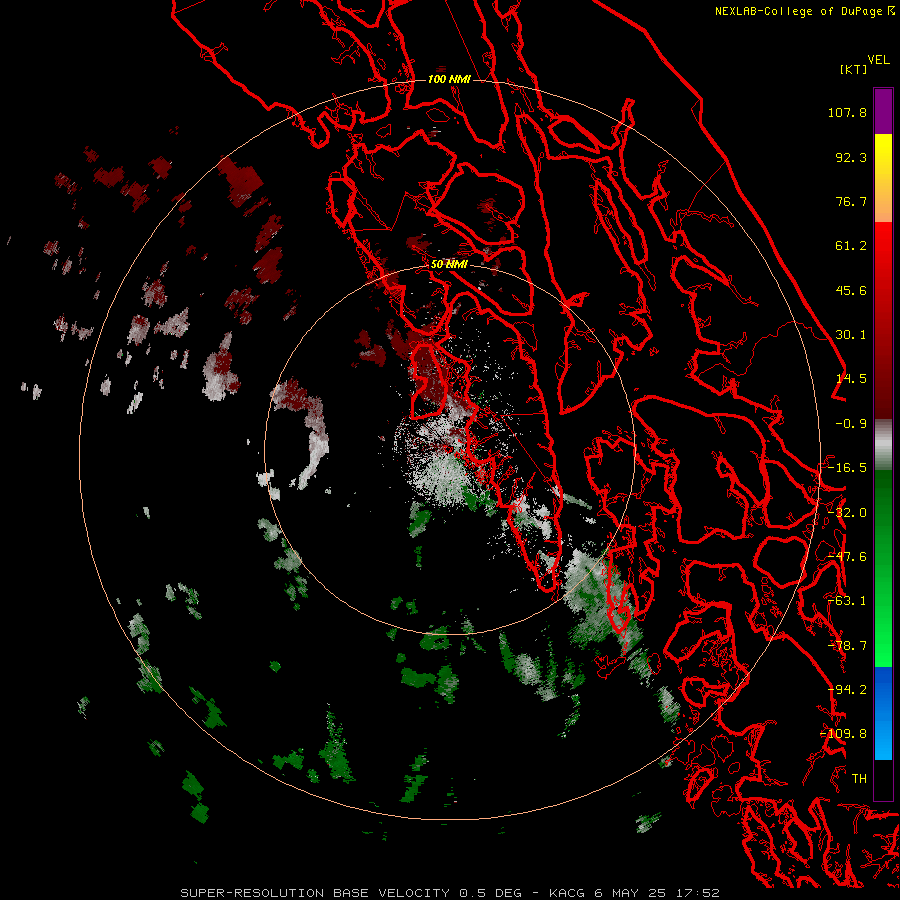
Task: Click the 30.1 velocity scale value
Action: 851,335
